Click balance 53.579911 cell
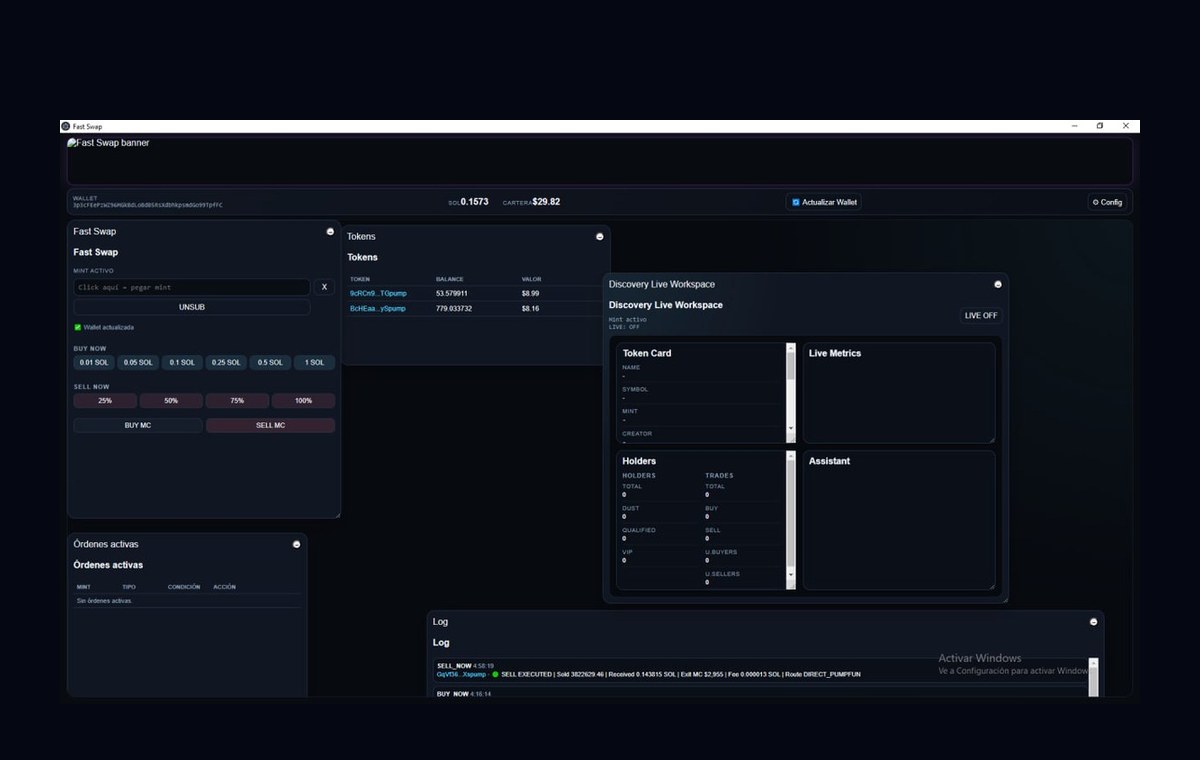This screenshot has height=760, width=1200. pyautogui.click(x=454, y=293)
